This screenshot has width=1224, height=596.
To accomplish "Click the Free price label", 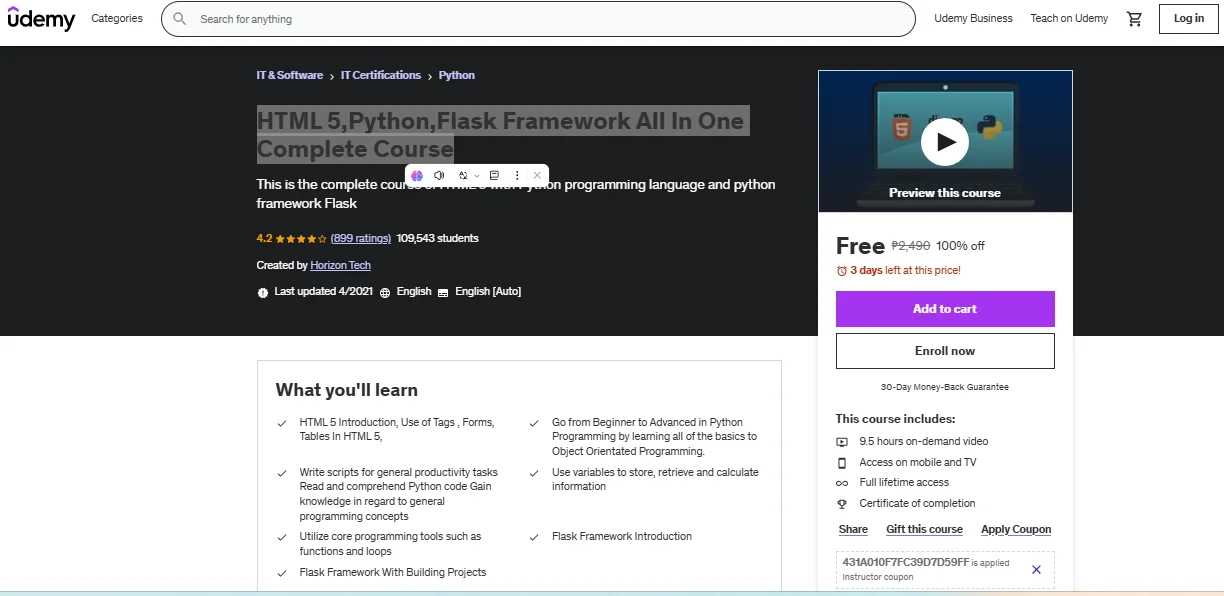I will (860, 246).
